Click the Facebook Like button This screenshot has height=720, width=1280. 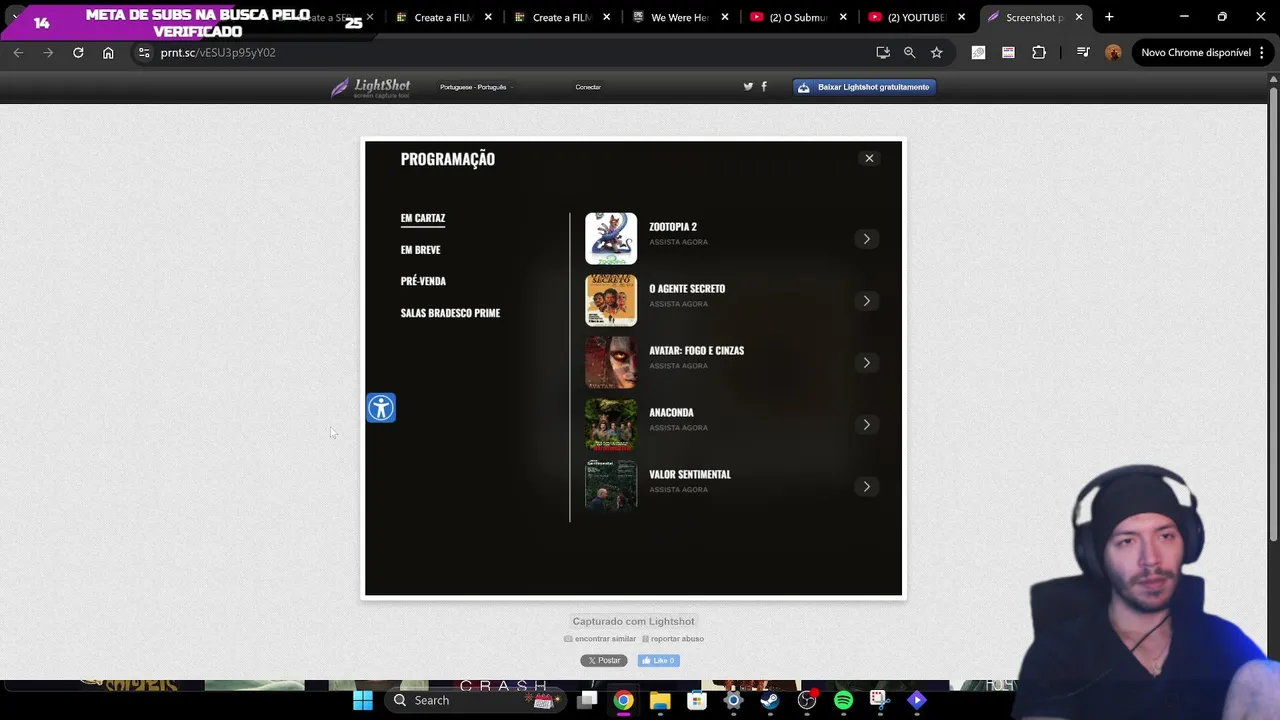pos(659,660)
